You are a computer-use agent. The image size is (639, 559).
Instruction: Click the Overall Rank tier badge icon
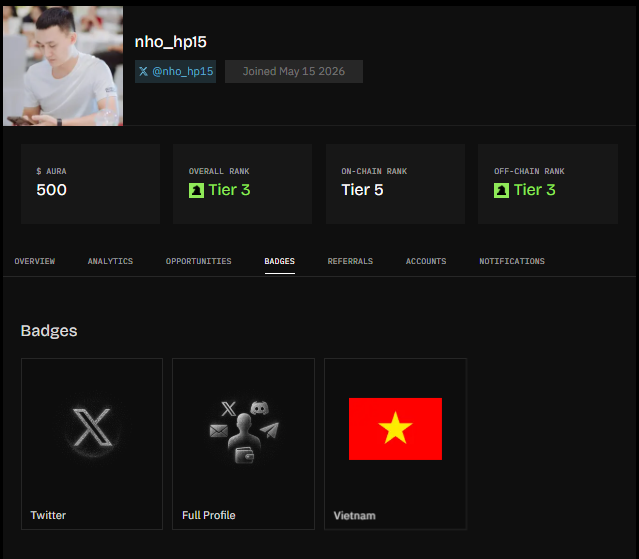[196, 190]
